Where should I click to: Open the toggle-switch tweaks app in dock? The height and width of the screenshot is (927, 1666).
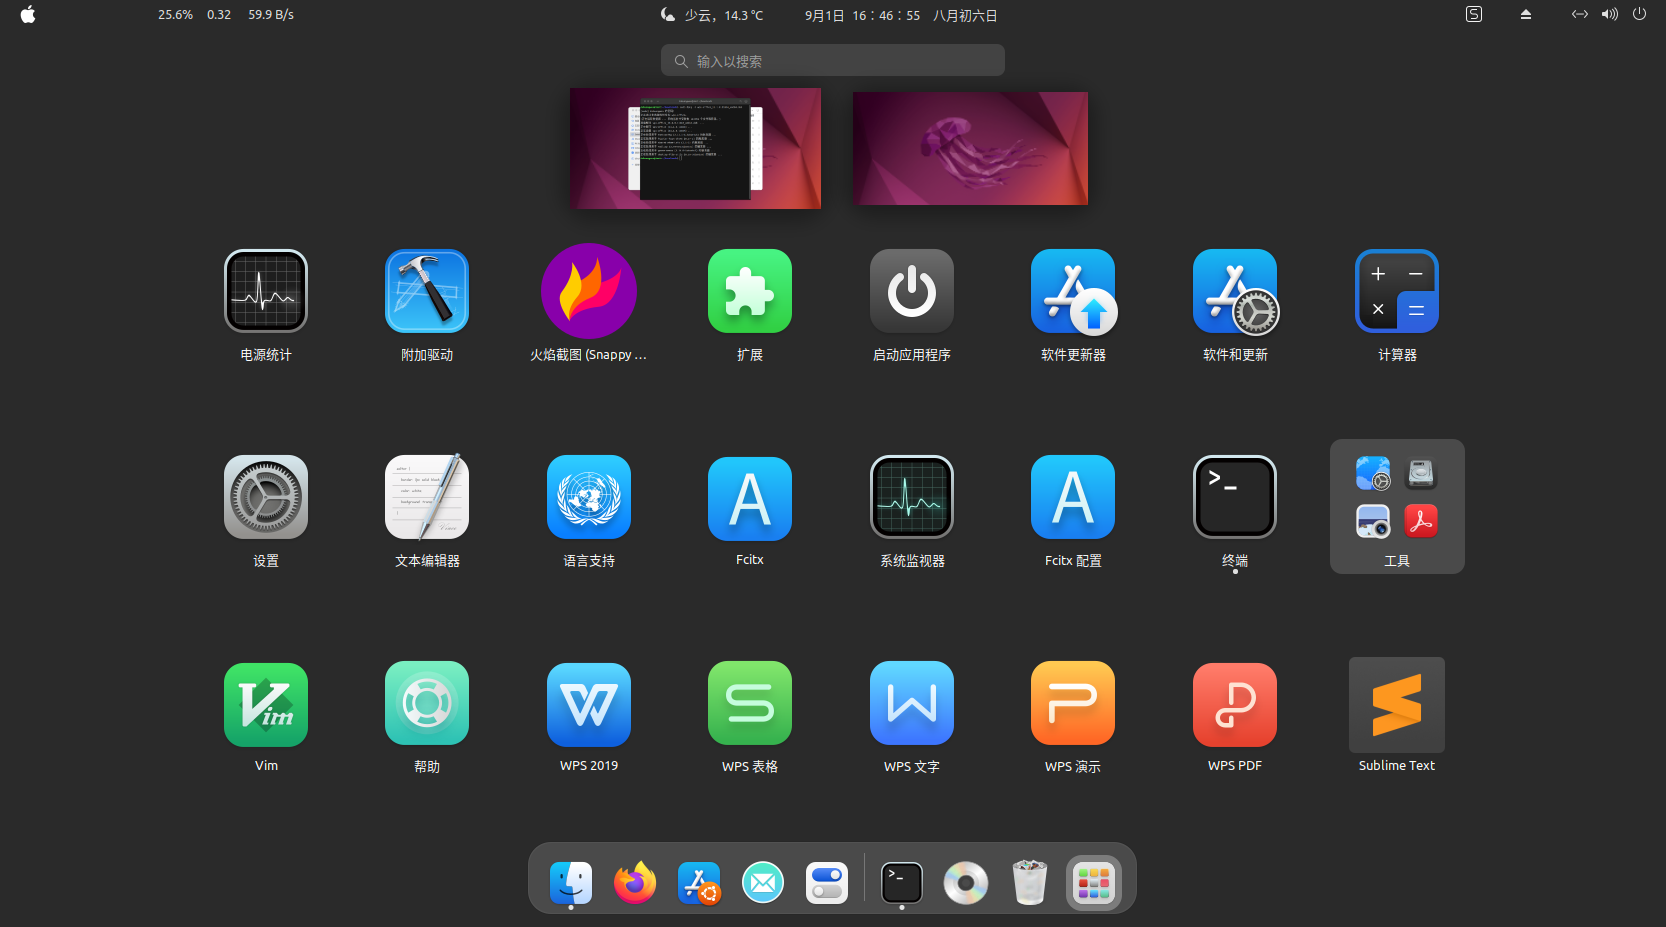pos(827,882)
